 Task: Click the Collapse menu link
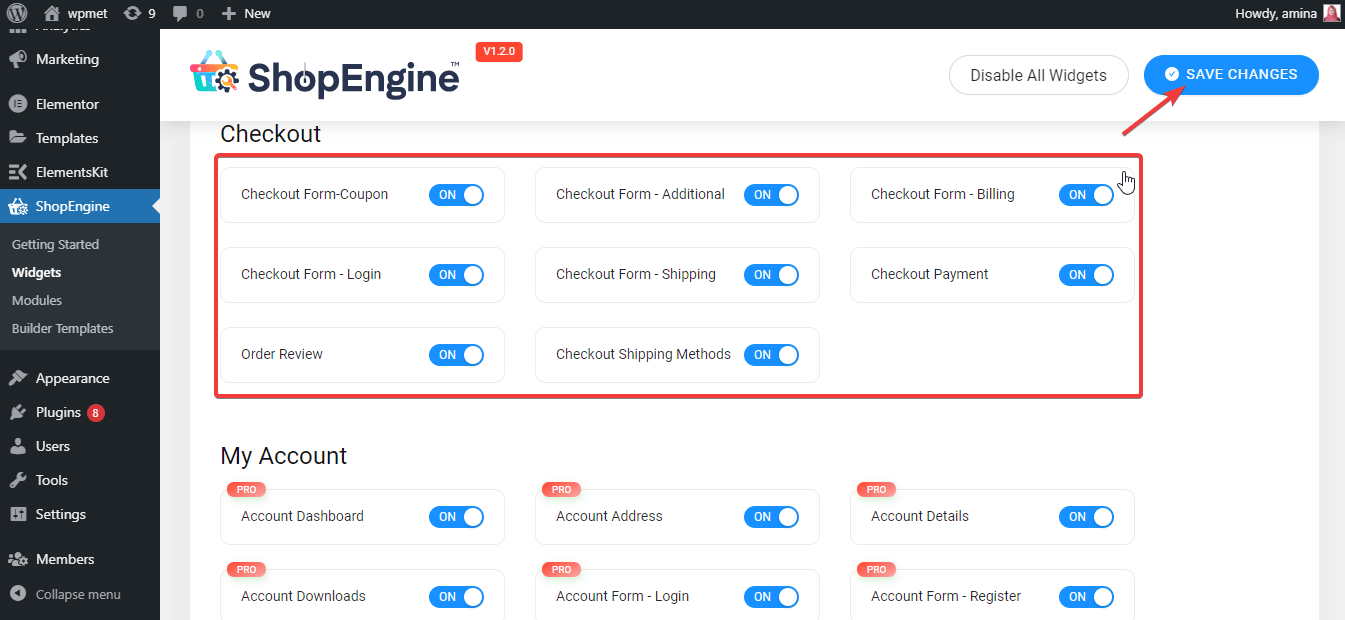pyautogui.click(x=78, y=594)
